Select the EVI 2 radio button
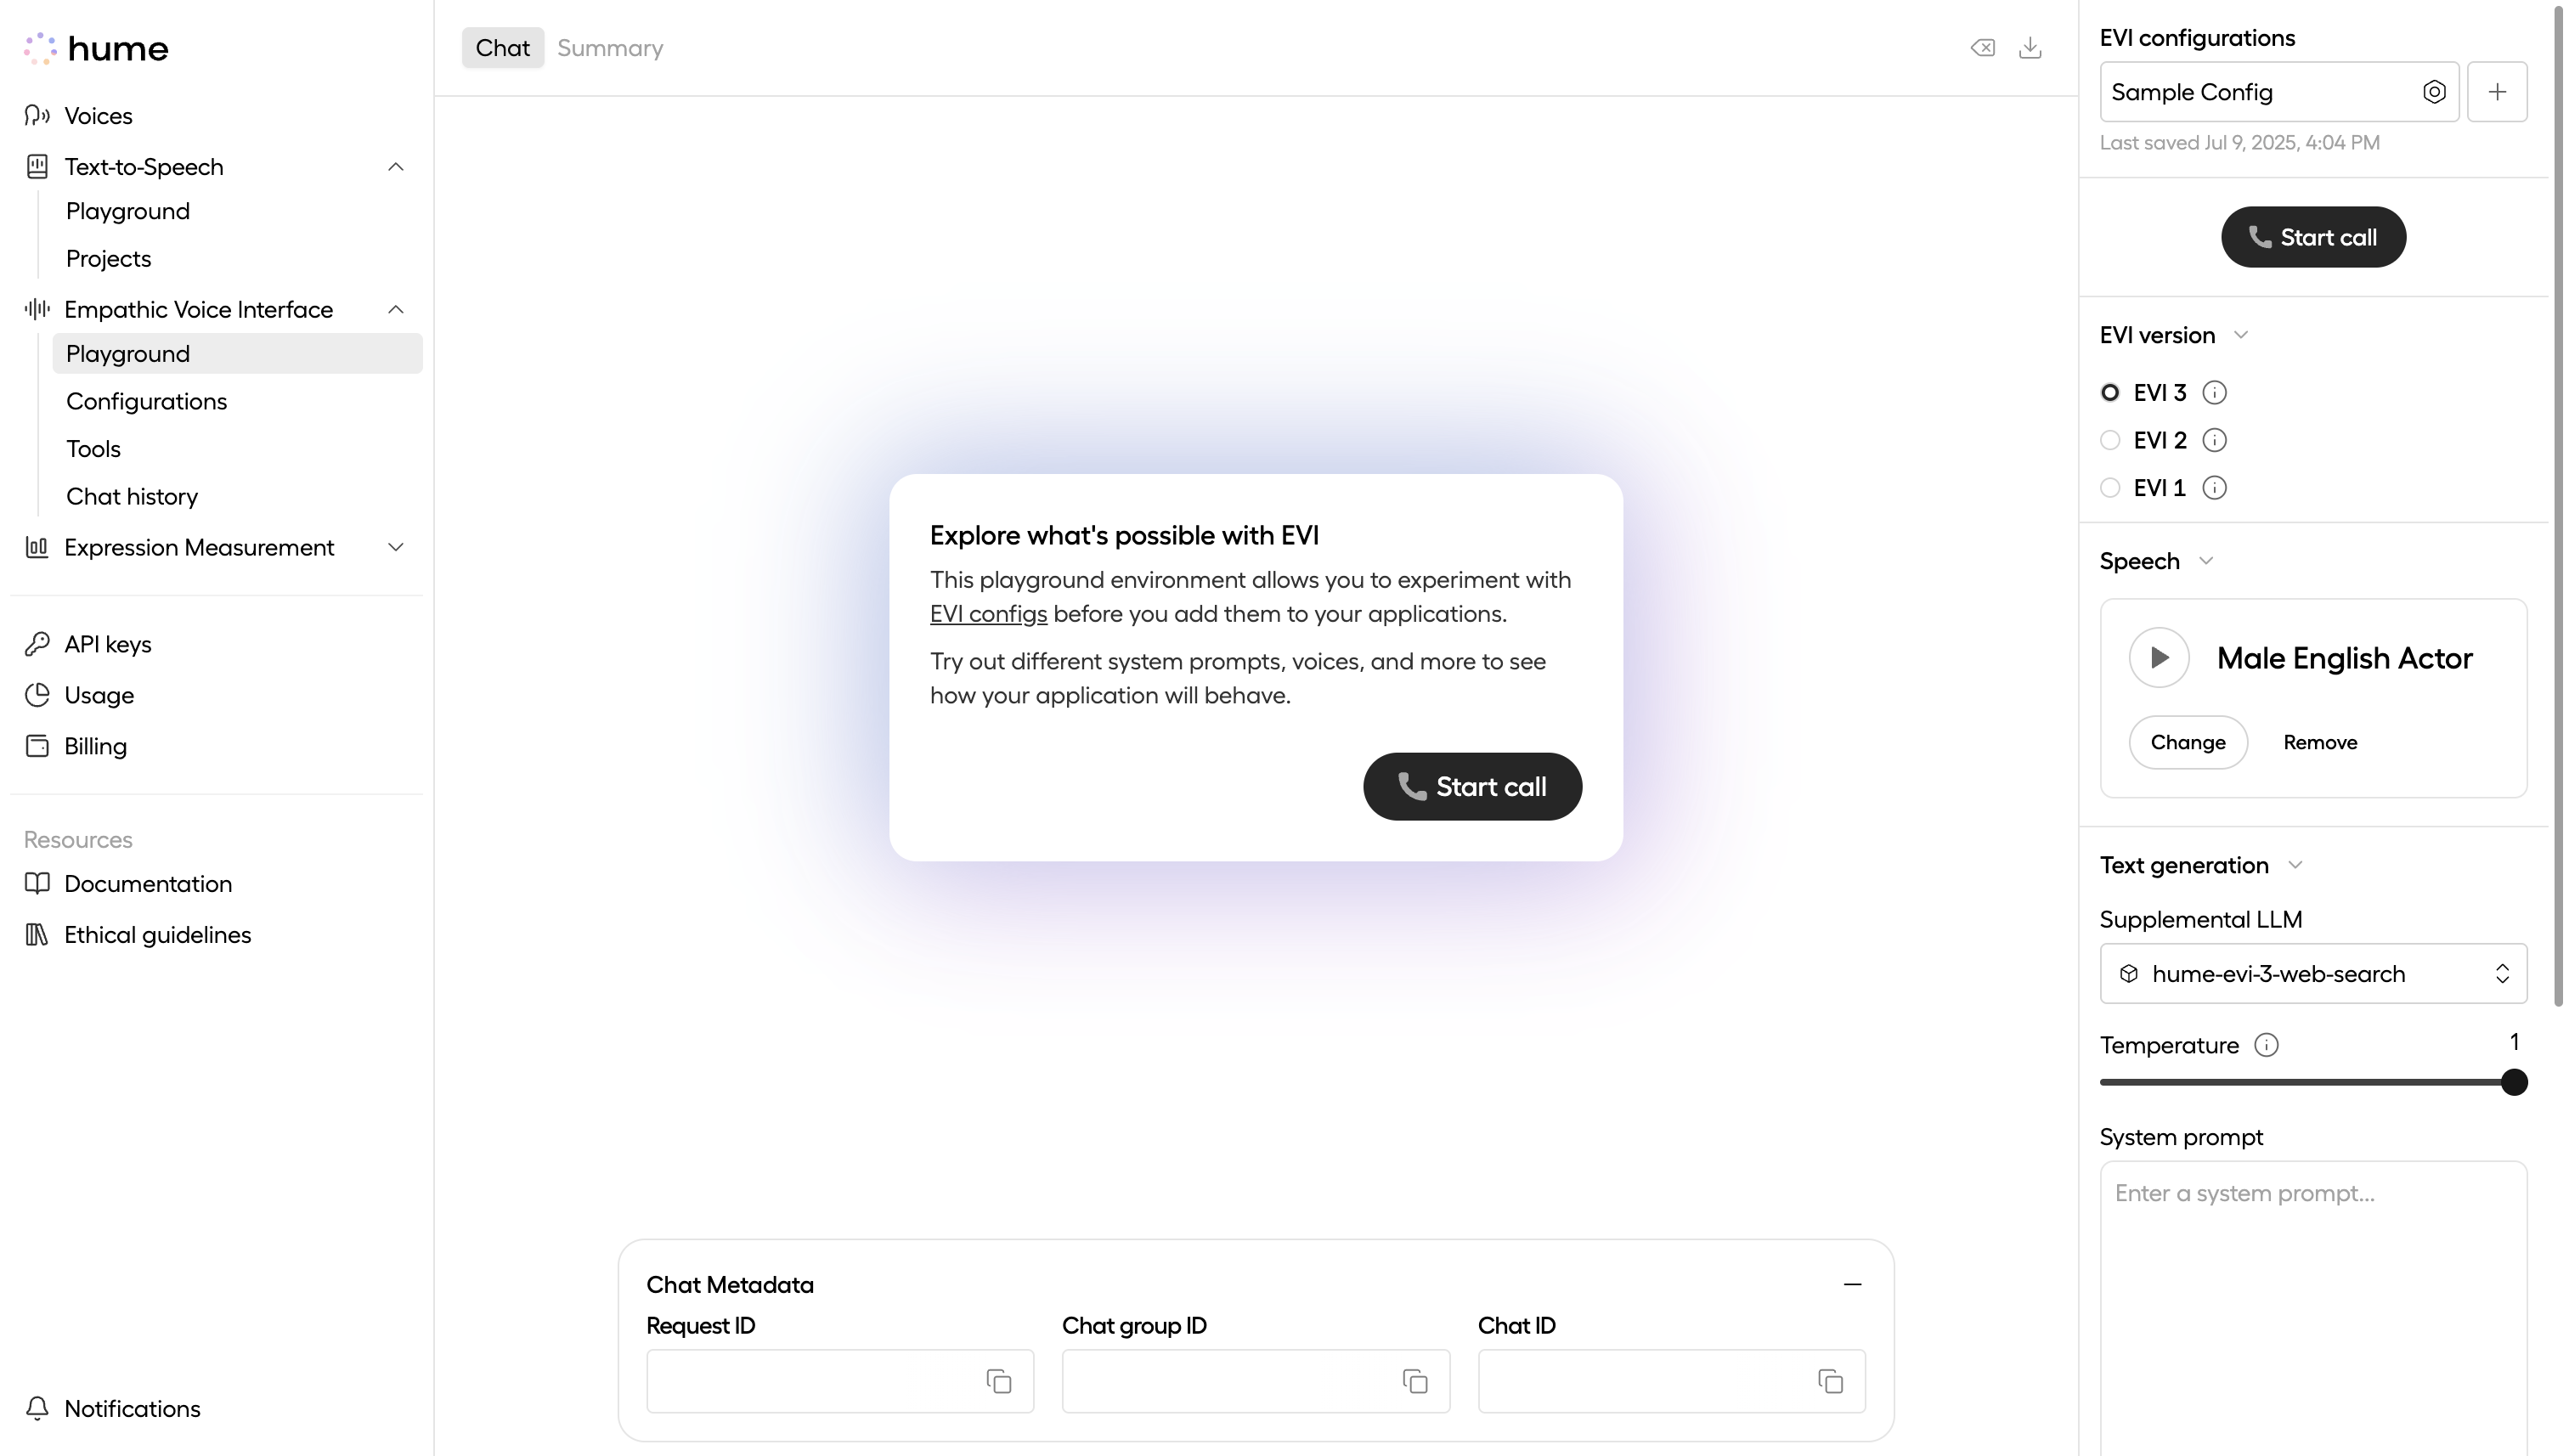The image size is (2569, 1456). click(2110, 440)
